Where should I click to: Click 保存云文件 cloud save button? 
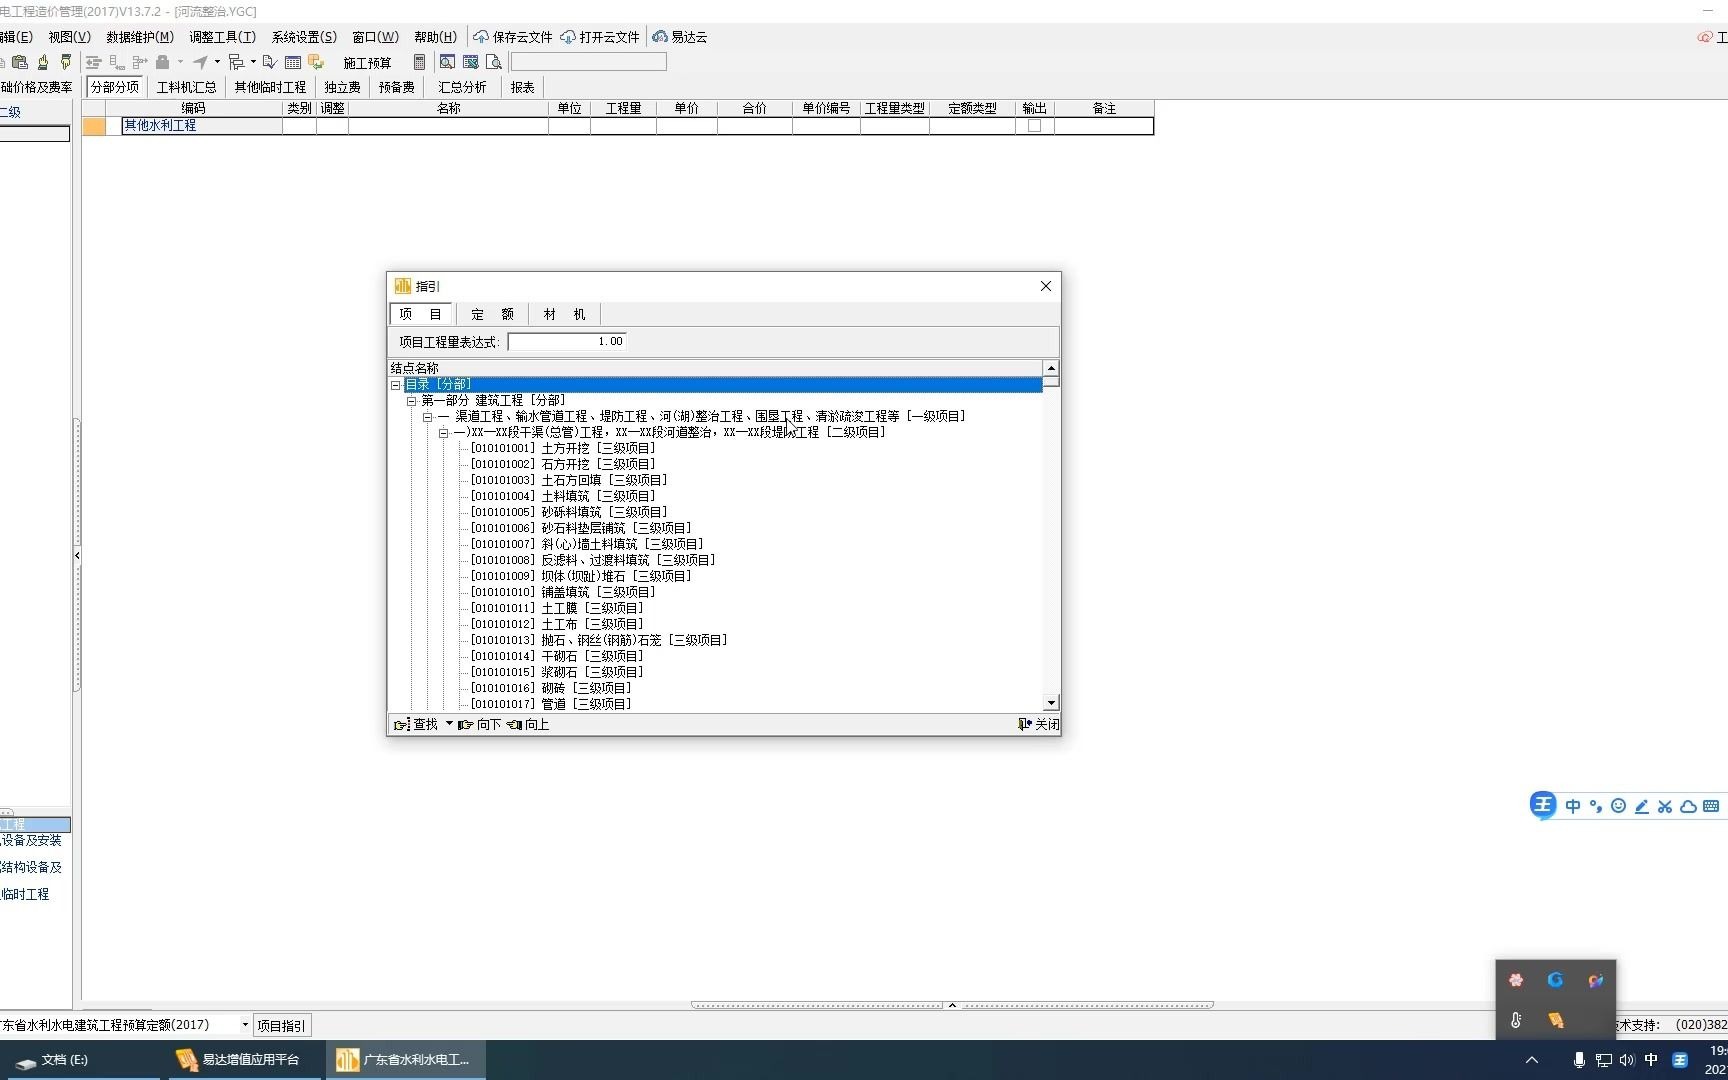coord(513,37)
